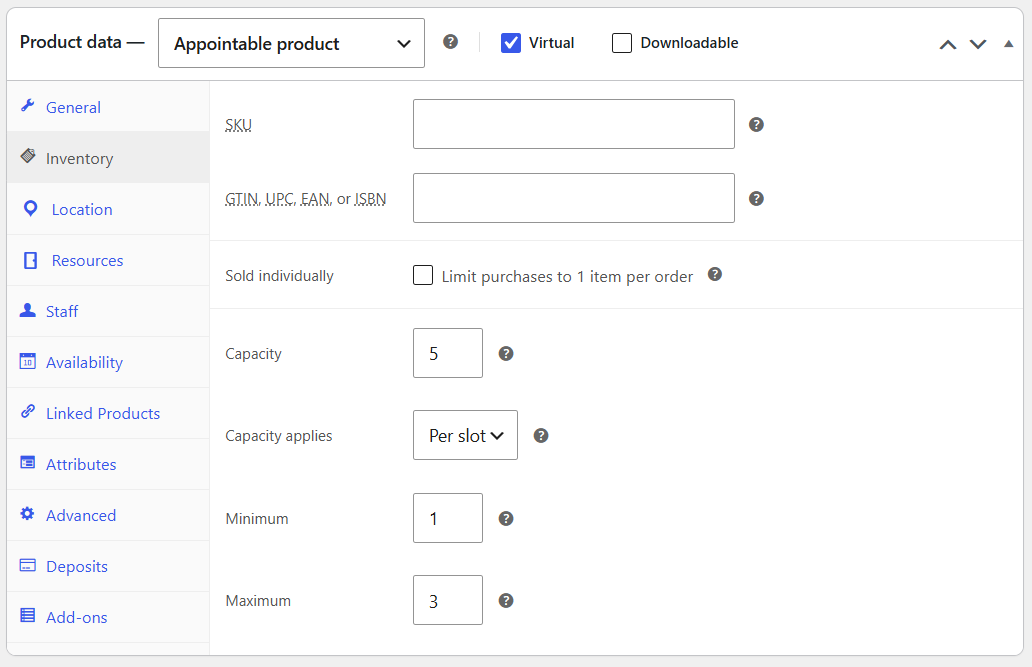1032x667 pixels.
Task: Click the Minimum number field
Action: 448,518
